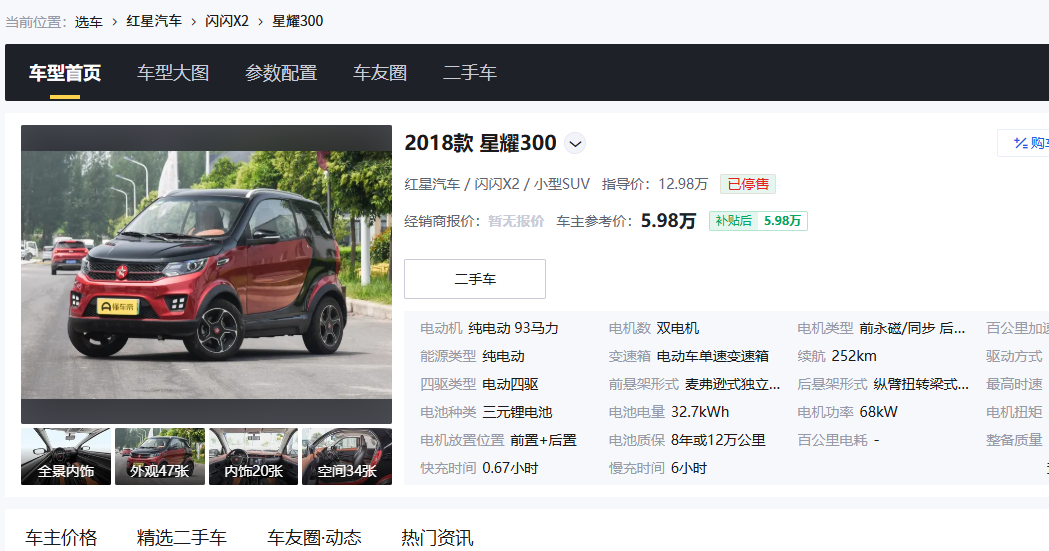Switch to the 车型大图 tab
This screenshot has height=551, width=1049.
point(173,73)
